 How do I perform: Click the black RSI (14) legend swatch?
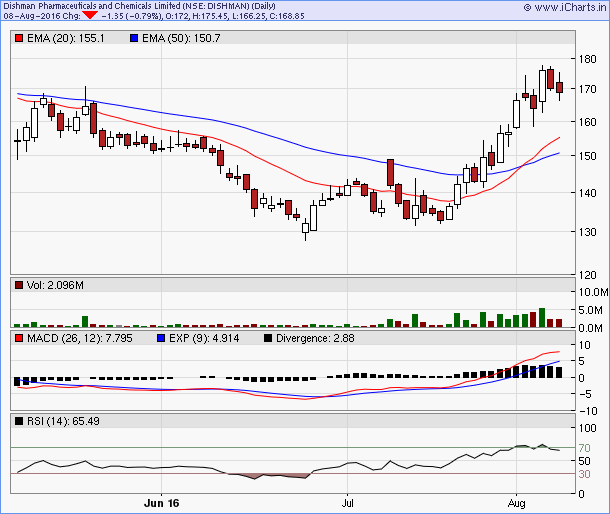(19, 421)
